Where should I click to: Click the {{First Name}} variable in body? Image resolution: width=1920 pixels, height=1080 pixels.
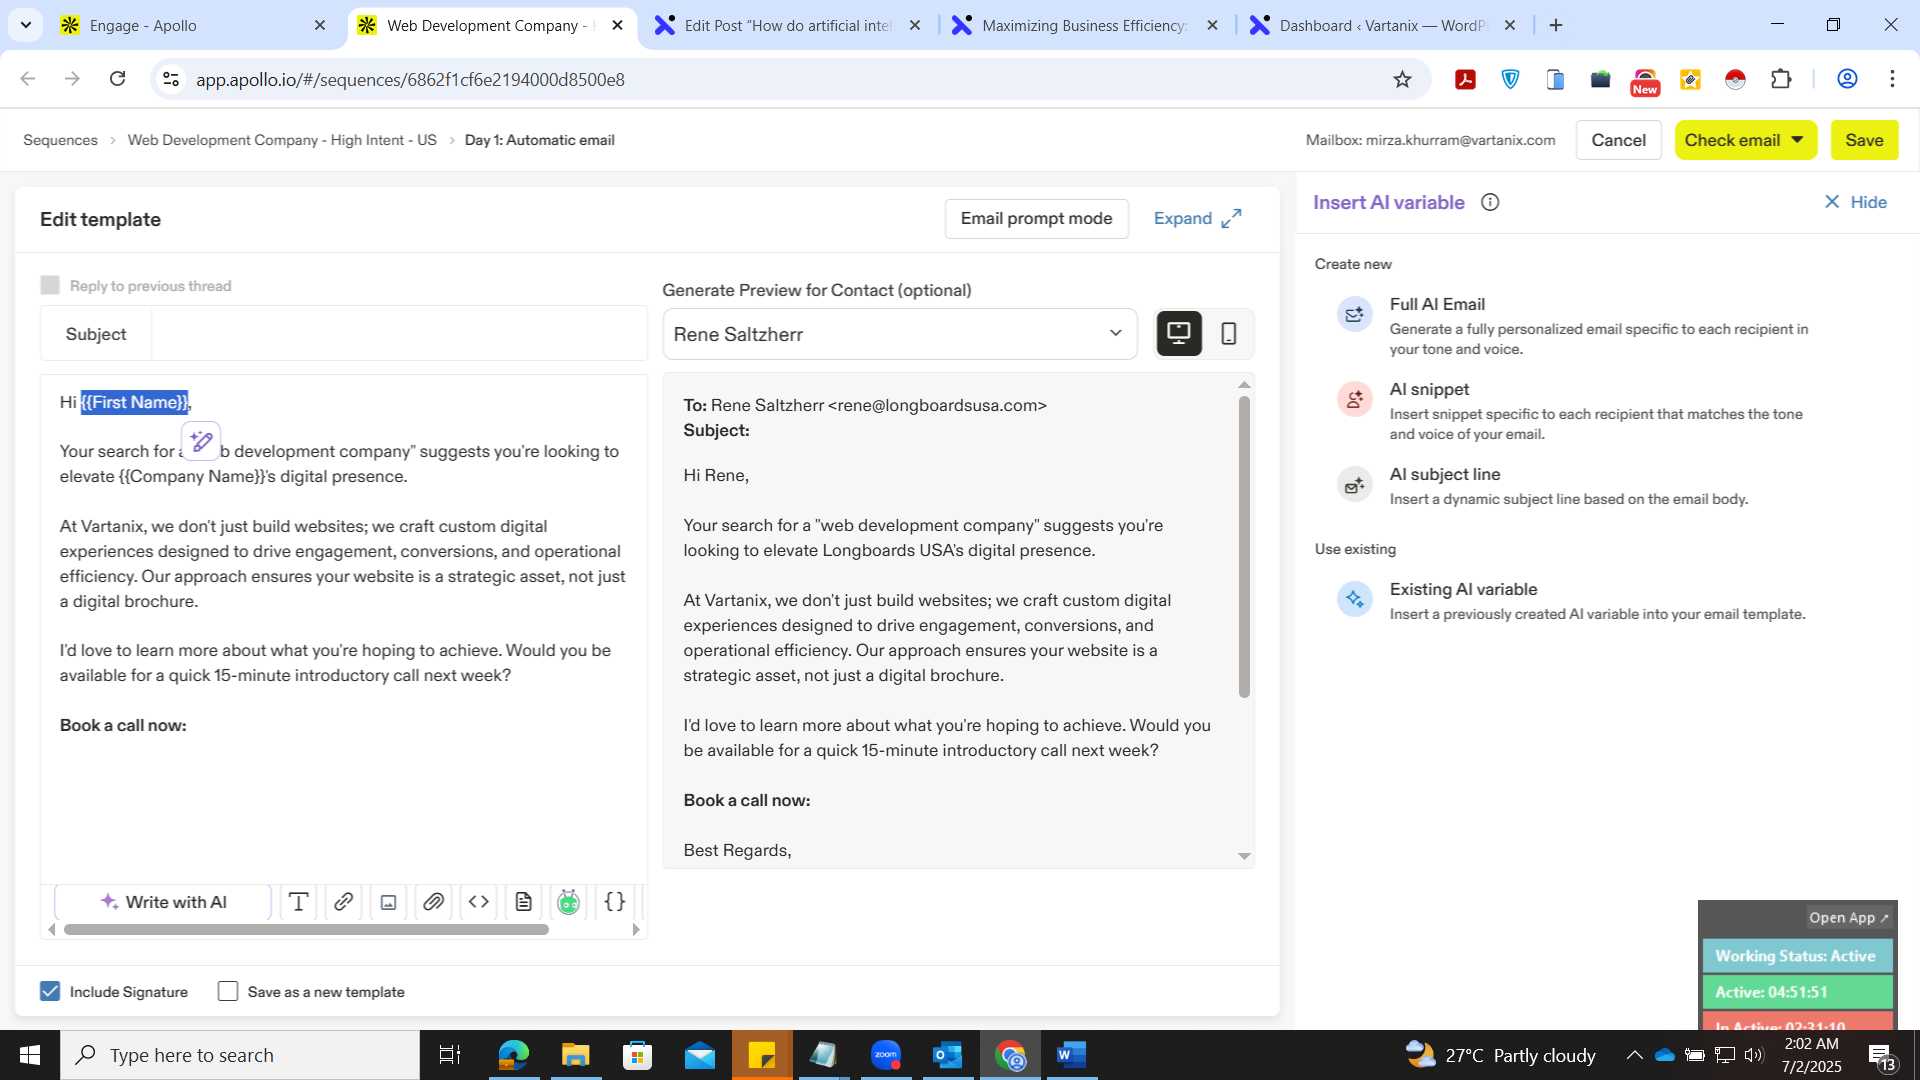[134, 402]
